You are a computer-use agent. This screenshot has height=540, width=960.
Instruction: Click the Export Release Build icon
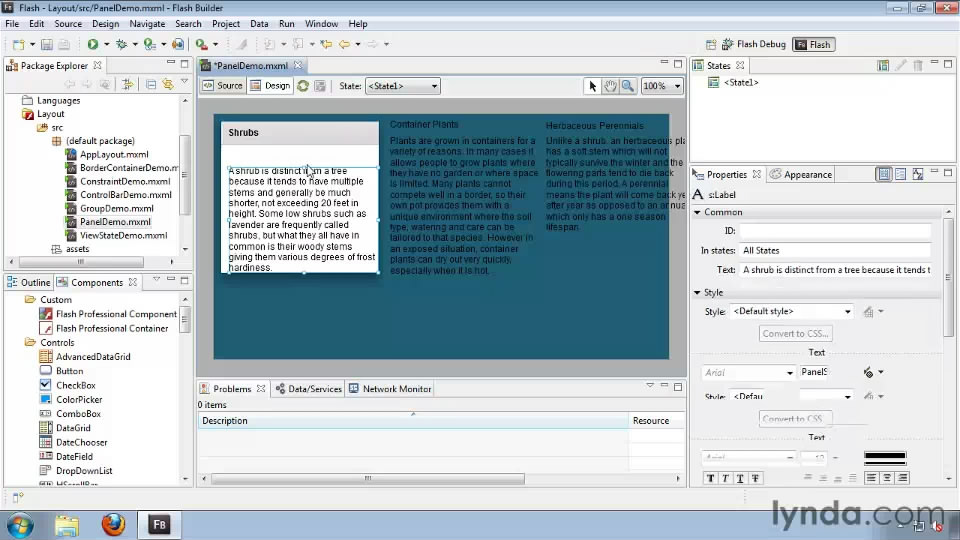coord(178,44)
